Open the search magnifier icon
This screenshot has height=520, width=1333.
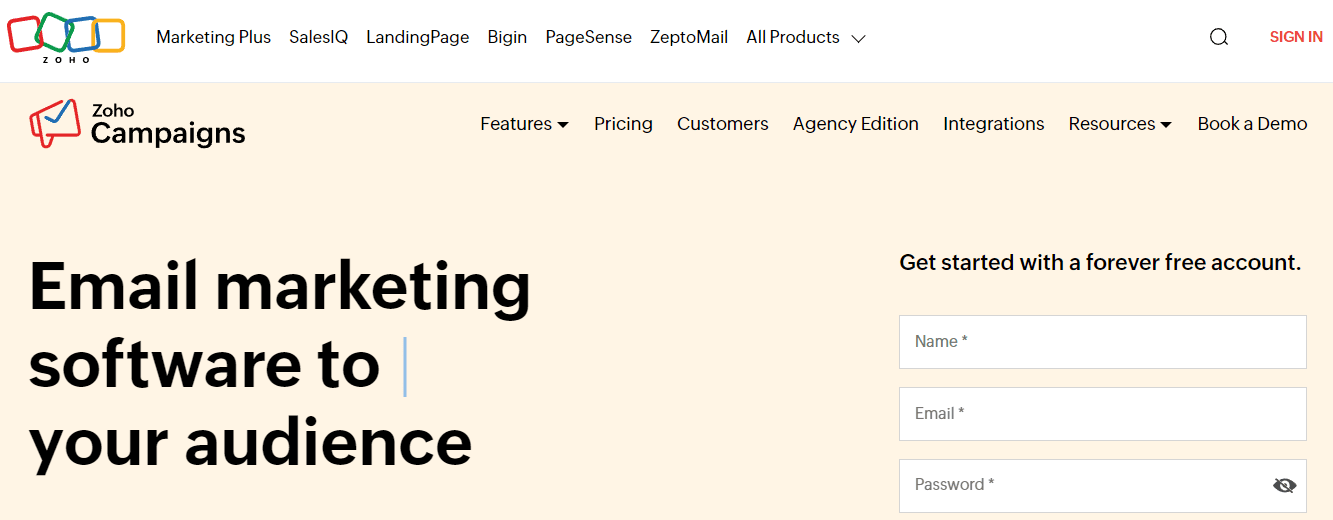1218,37
